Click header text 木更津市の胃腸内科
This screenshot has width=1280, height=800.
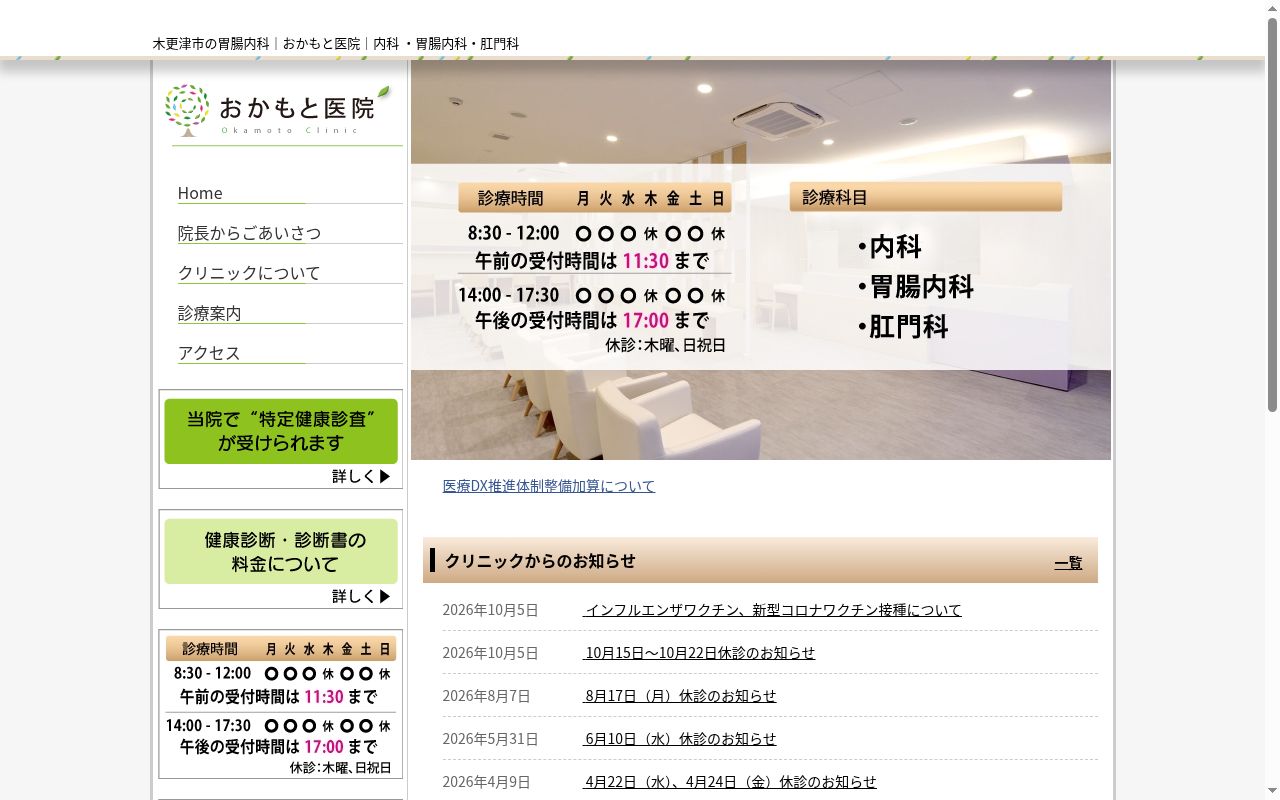coord(211,44)
